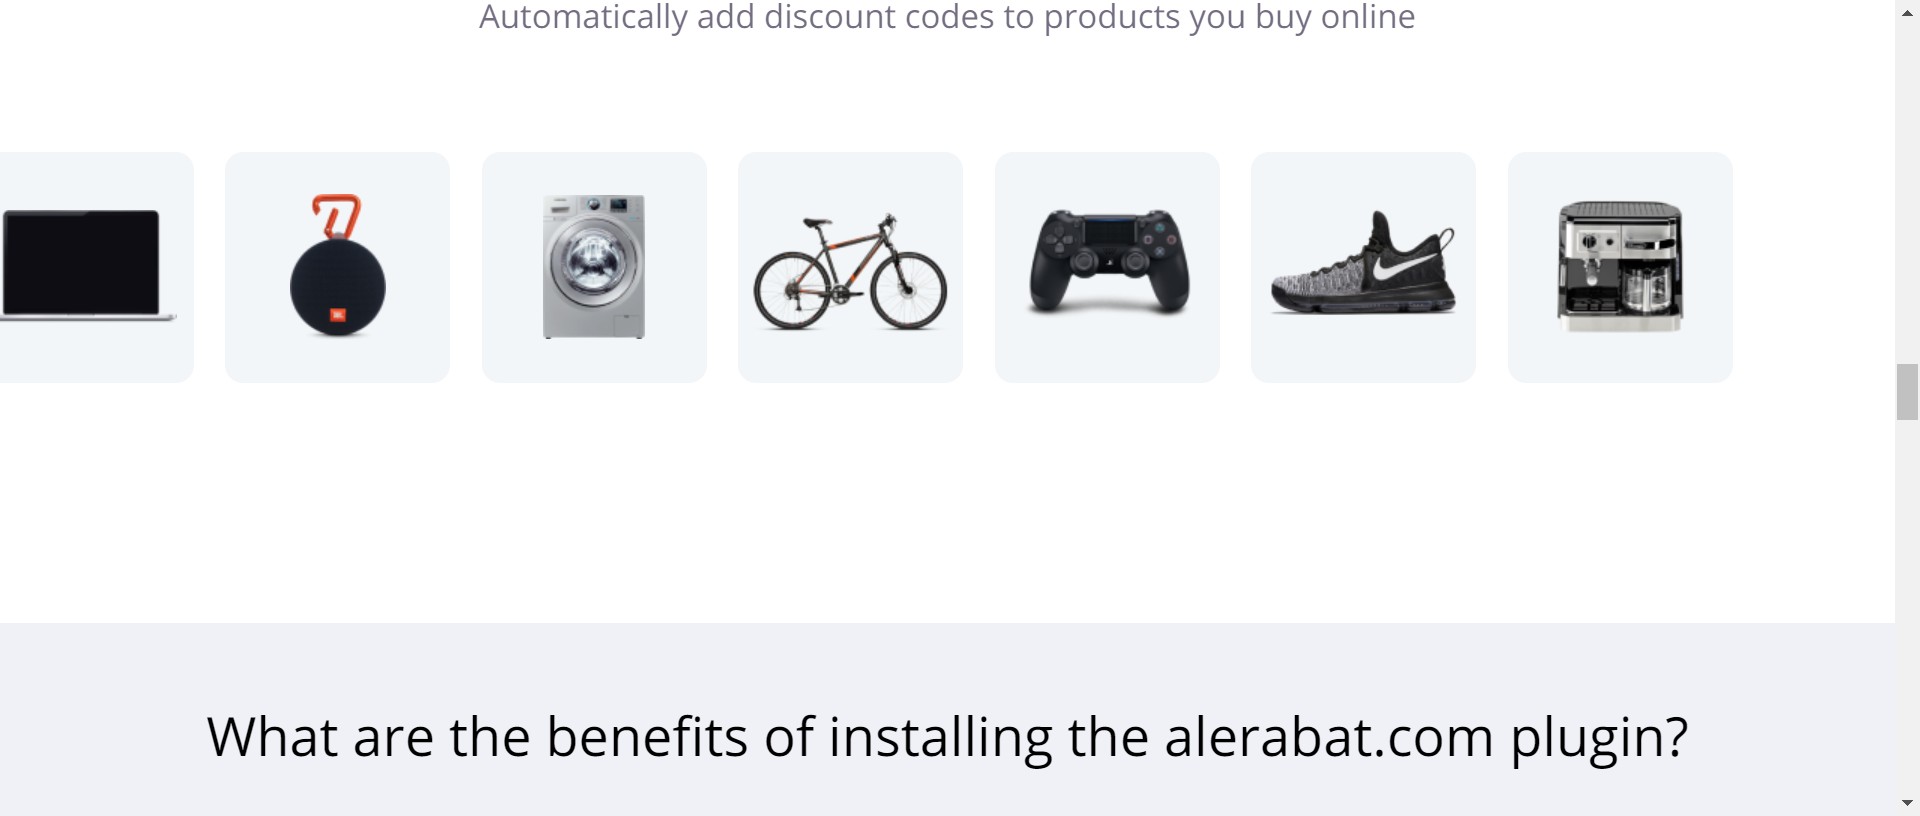Click the page scrollbar down arrow
Image resolution: width=1920 pixels, height=816 pixels.
click(1907, 803)
